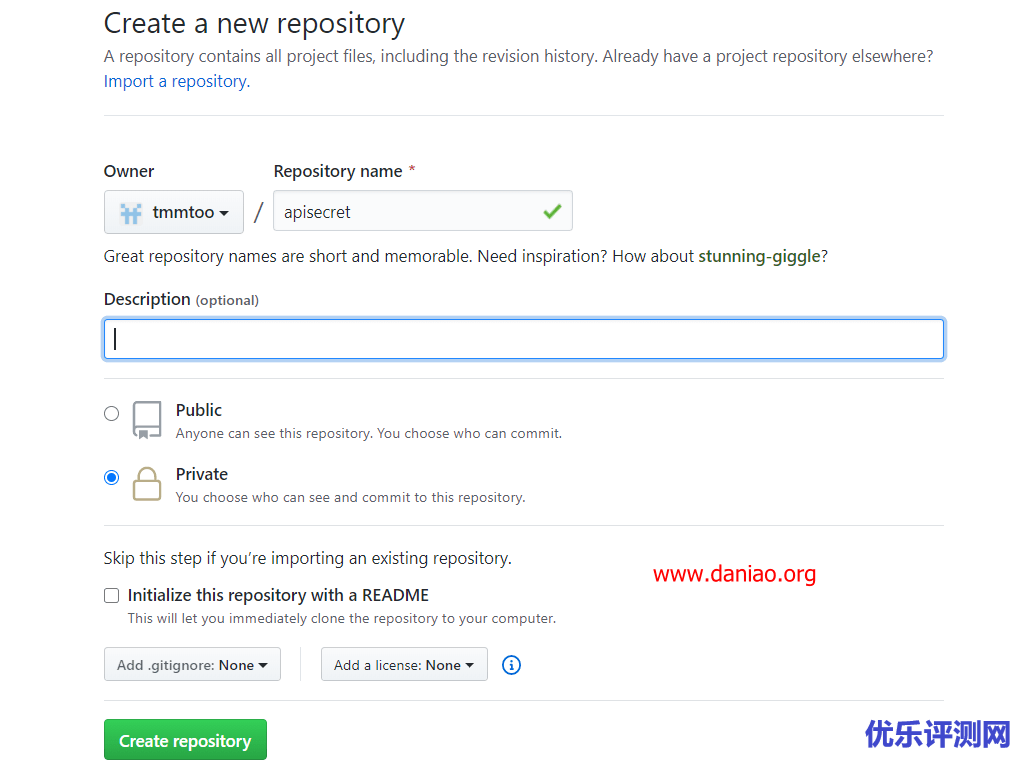The height and width of the screenshot is (761, 1024).
Task: Click the Public option label
Action: 199,410
